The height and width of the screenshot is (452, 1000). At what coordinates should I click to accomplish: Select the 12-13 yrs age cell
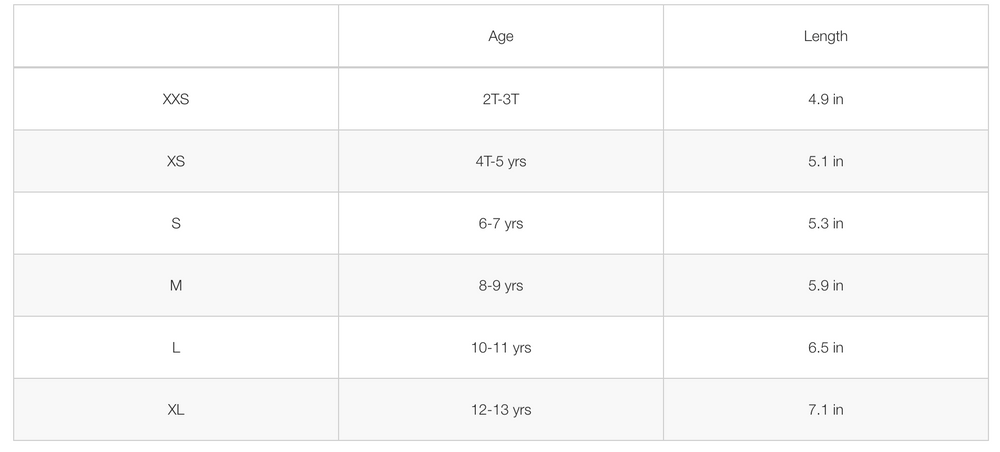tap(501, 409)
